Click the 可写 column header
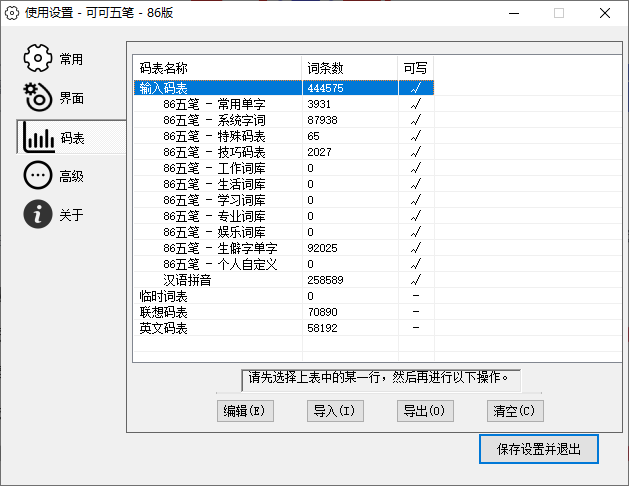 coord(416,68)
